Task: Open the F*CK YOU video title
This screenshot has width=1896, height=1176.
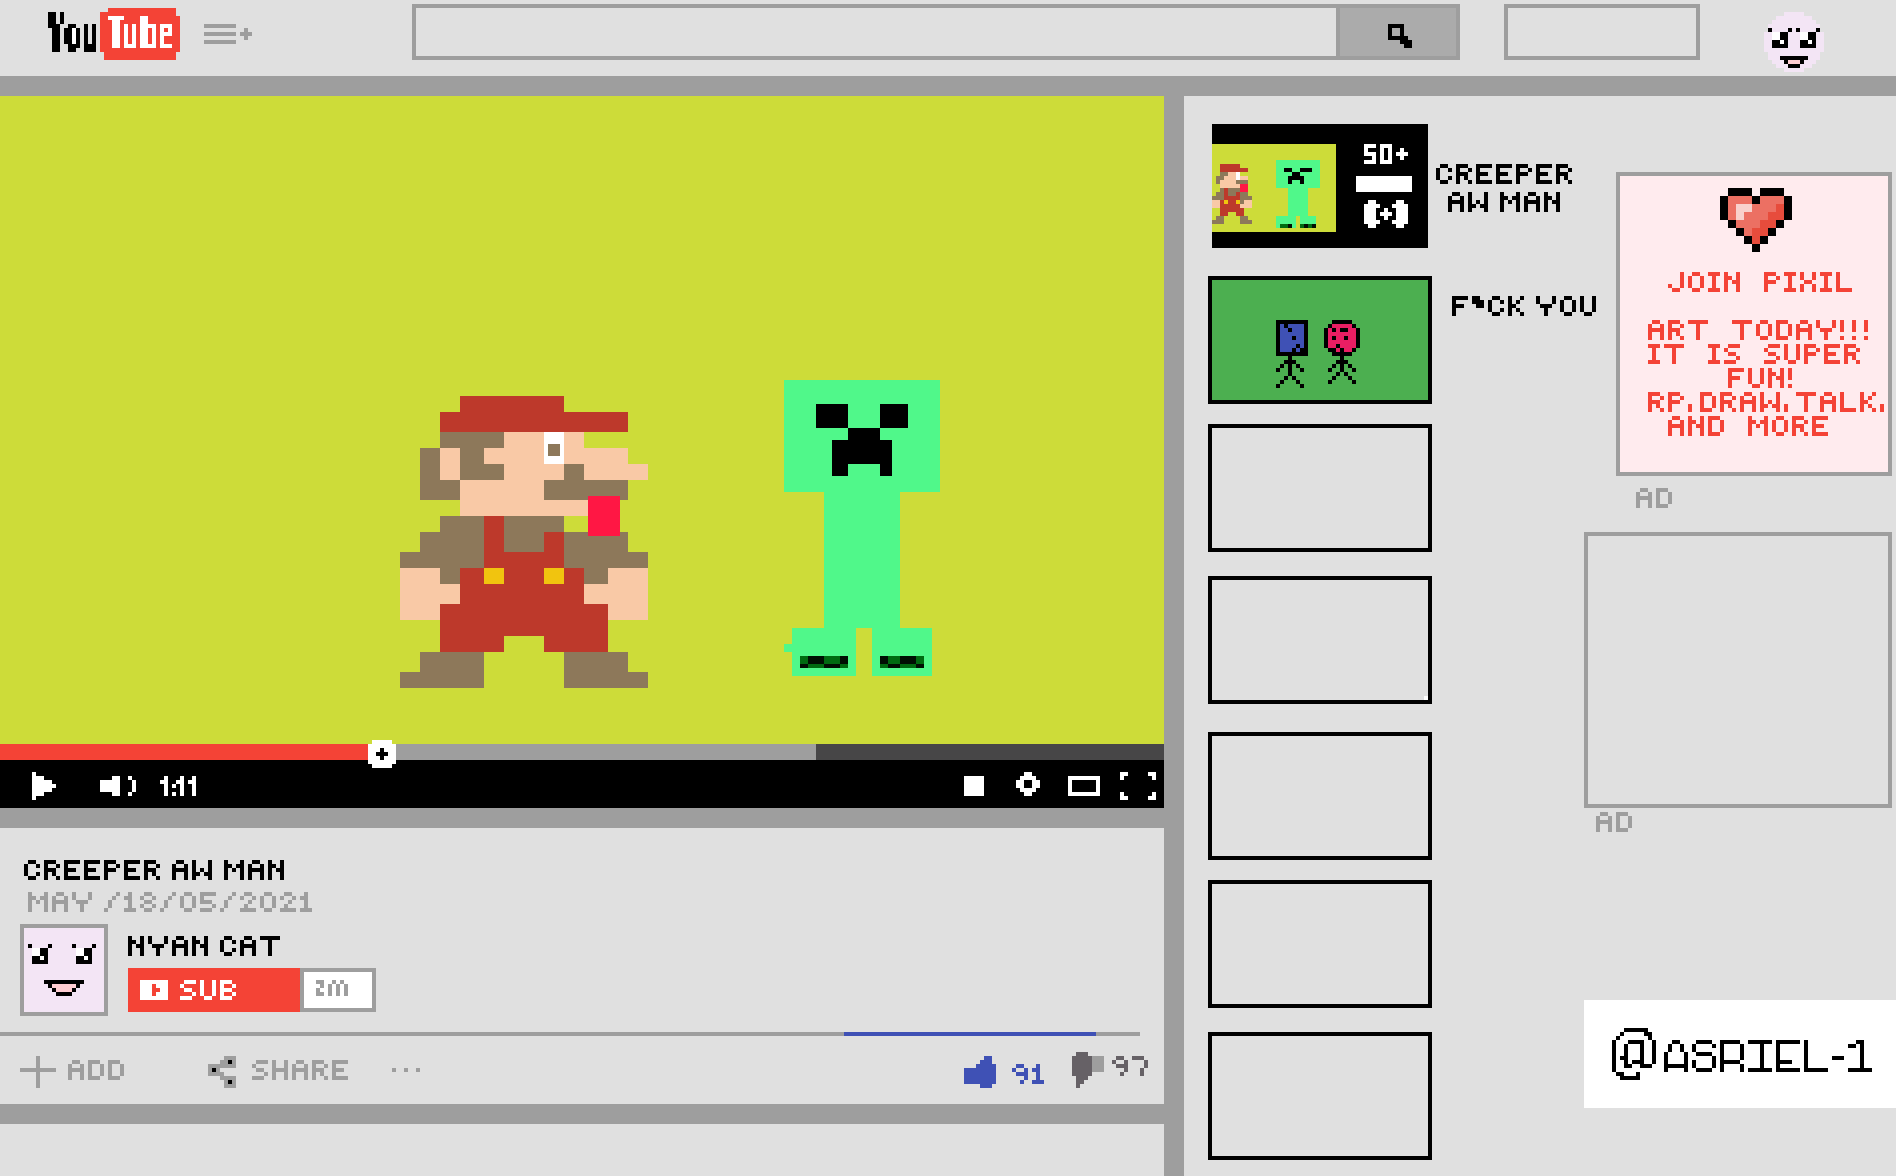Action: 1524,305
